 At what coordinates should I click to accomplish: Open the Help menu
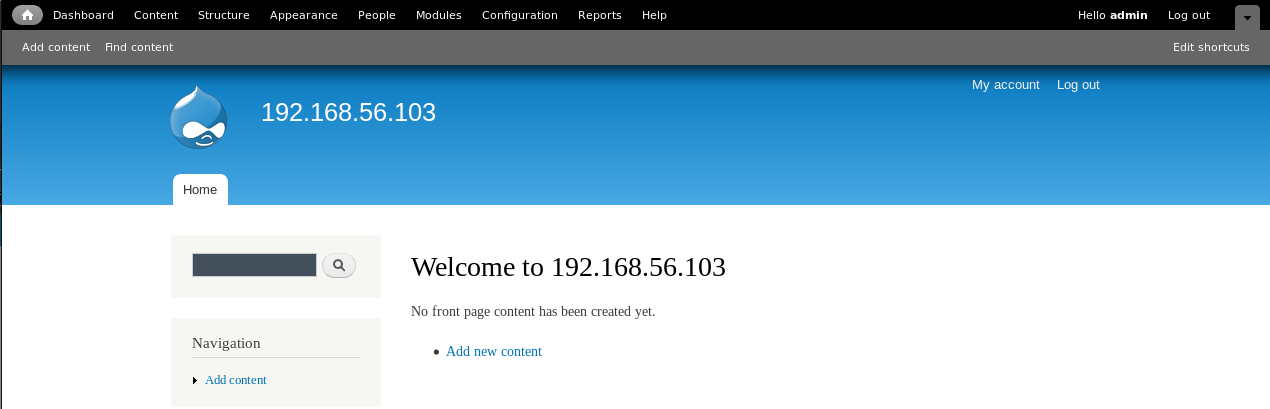pos(654,15)
